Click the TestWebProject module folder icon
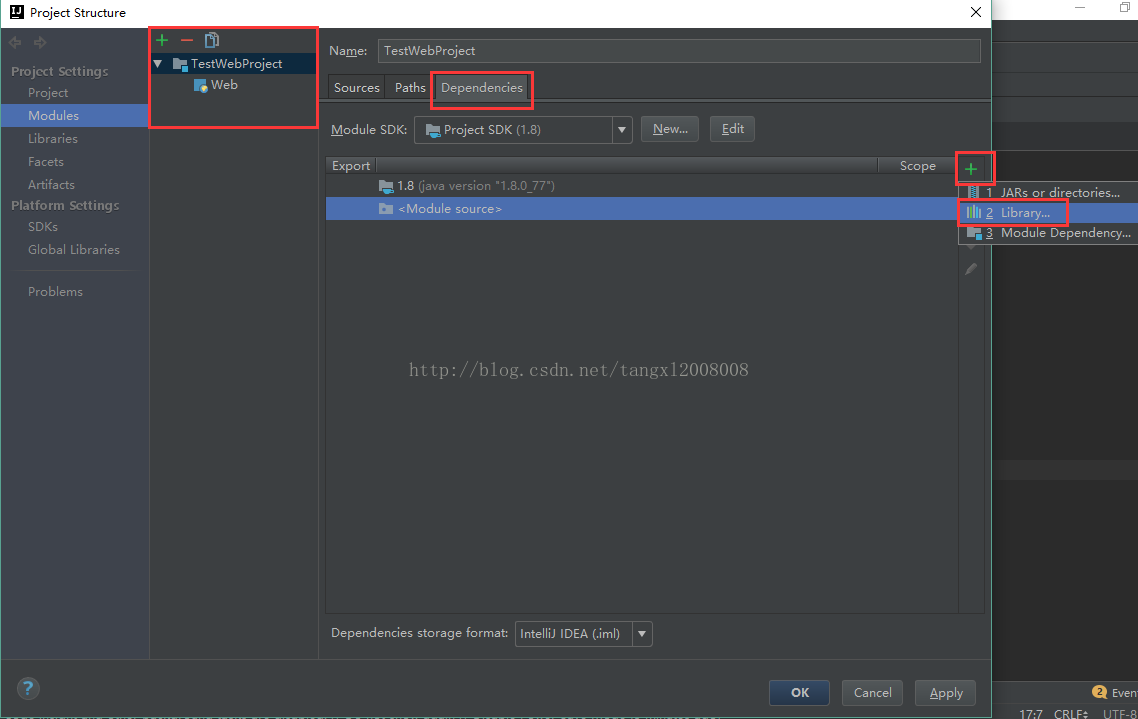 pyautogui.click(x=180, y=64)
